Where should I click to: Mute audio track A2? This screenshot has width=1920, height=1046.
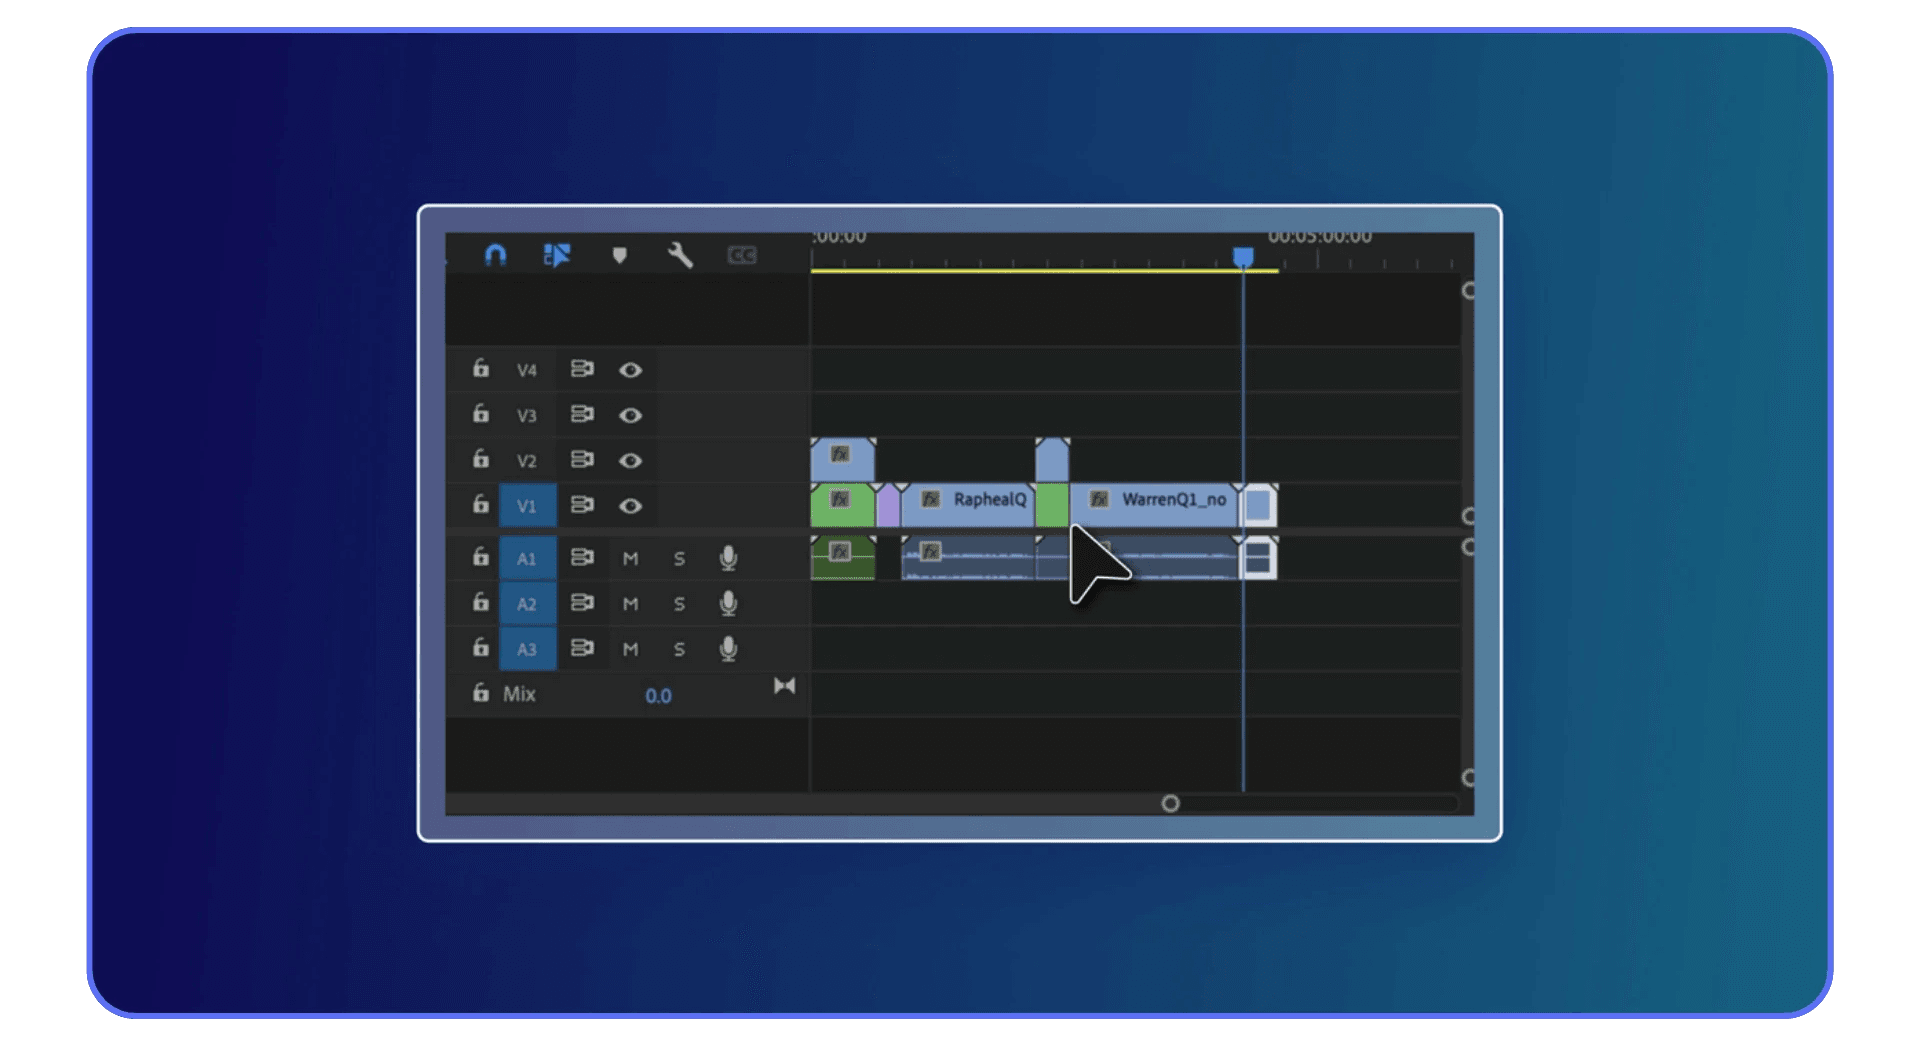coord(631,603)
